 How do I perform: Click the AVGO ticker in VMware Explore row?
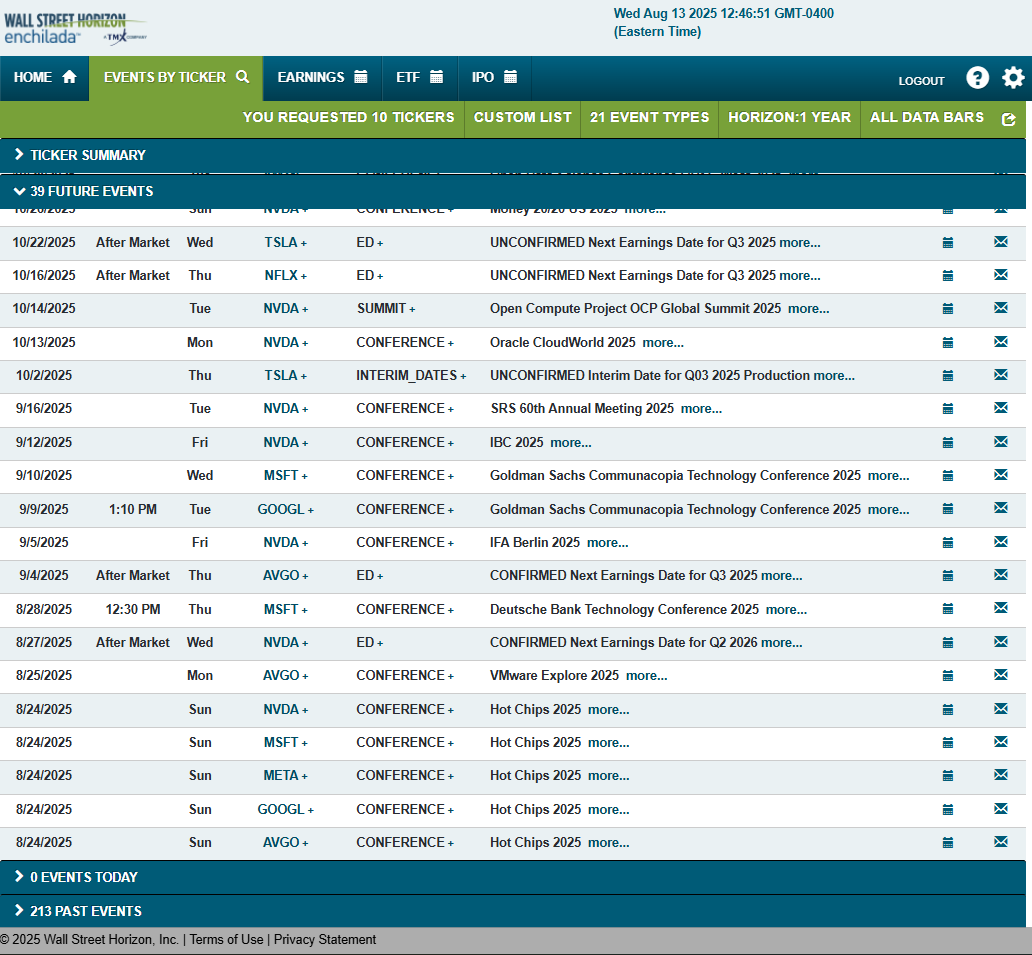[x=281, y=676]
